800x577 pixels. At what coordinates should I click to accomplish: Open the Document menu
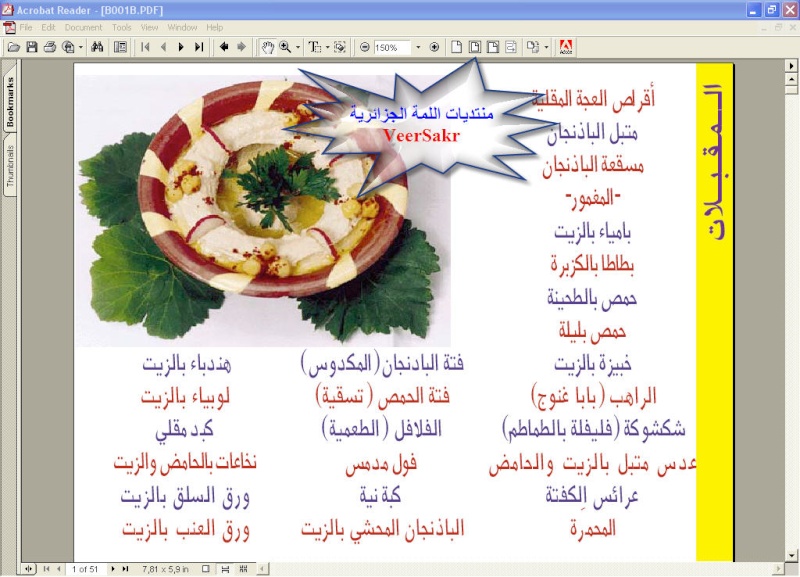[84, 27]
